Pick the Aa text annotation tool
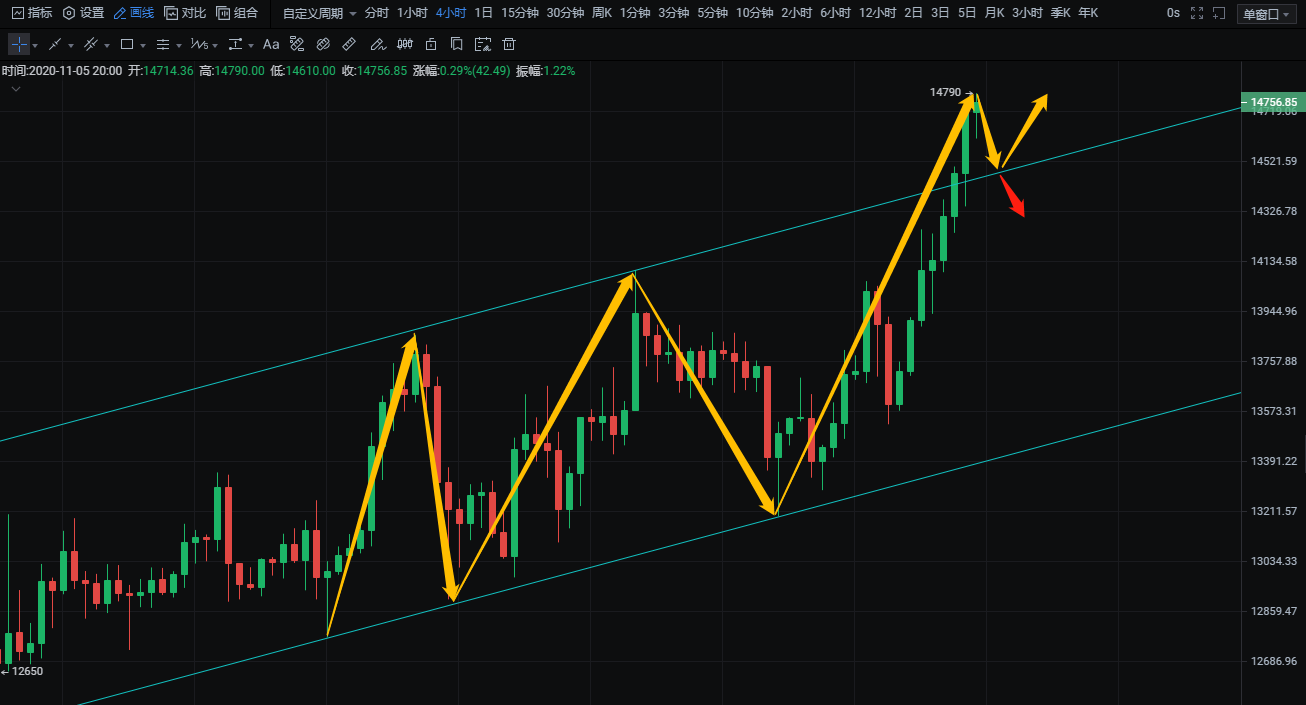 point(271,45)
